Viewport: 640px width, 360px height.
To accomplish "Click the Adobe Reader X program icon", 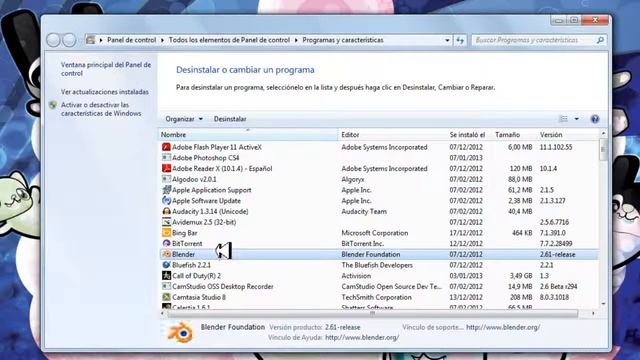I will [166, 168].
